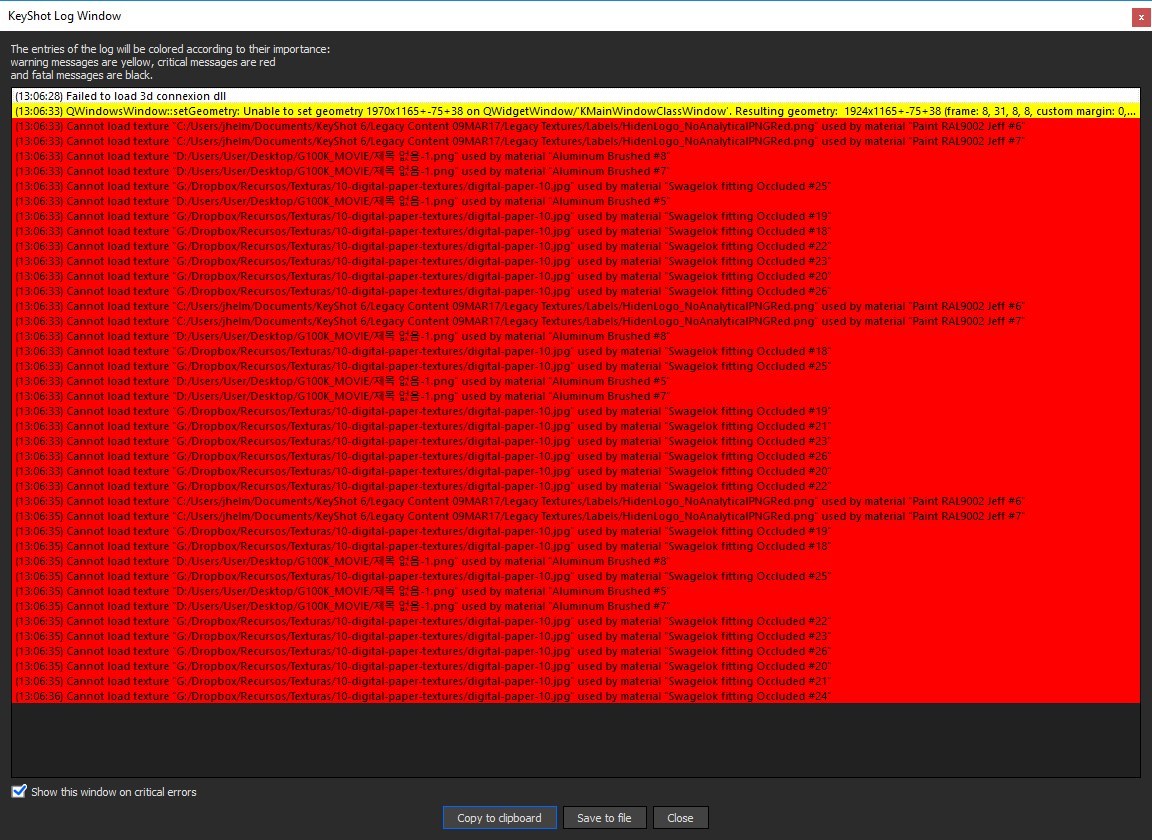
Task: Select 13:06:35 entry for Aluminum Brushed #5
Action: (576, 591)
